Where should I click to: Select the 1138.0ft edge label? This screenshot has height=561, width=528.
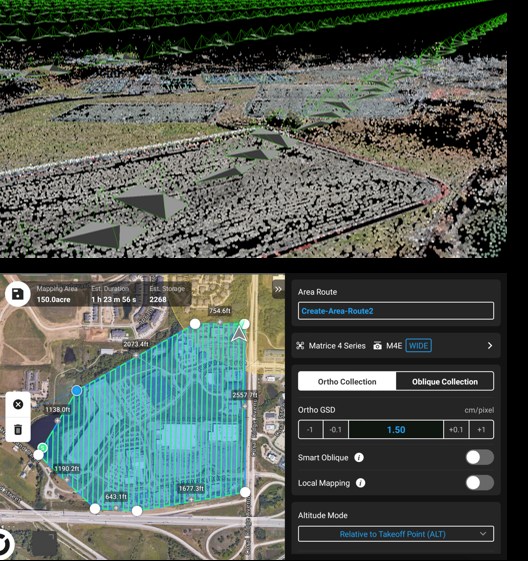pyautogui.click(x=58, y=409)
